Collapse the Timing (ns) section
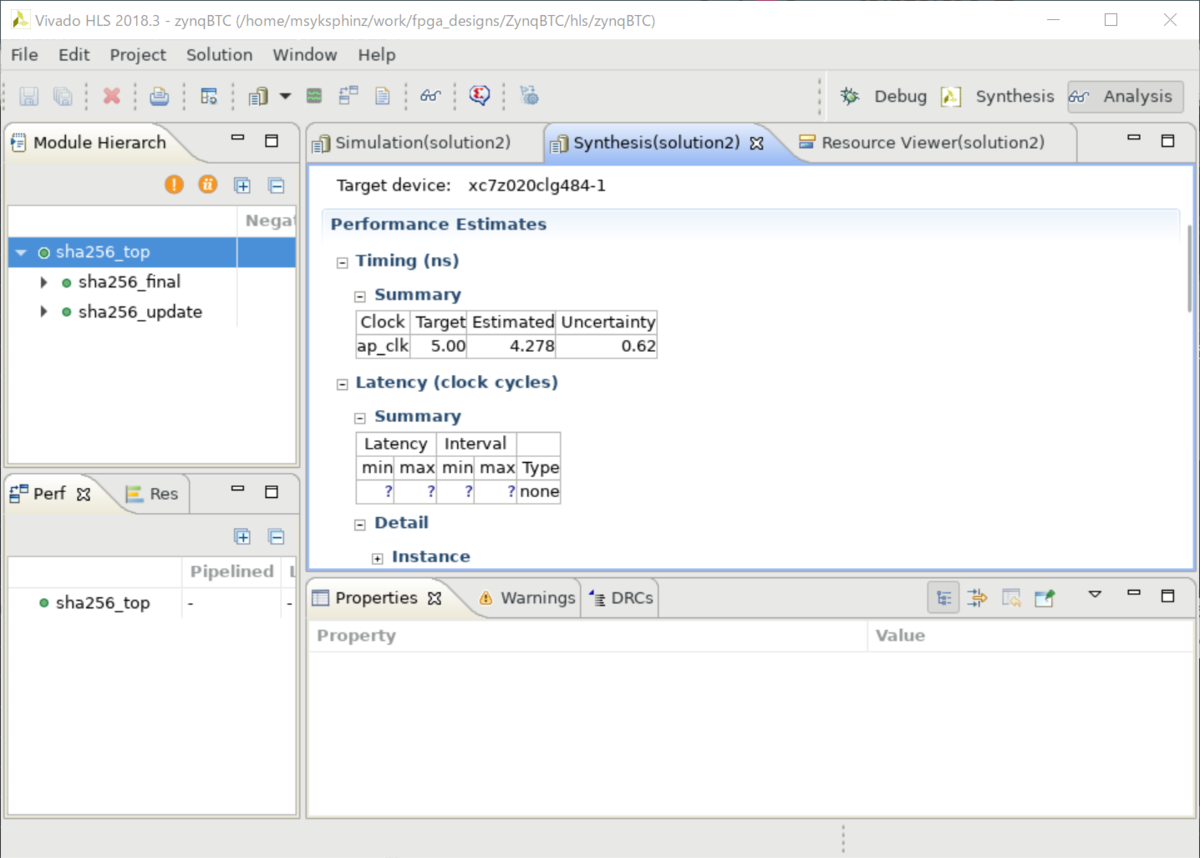 coord(342,262)
